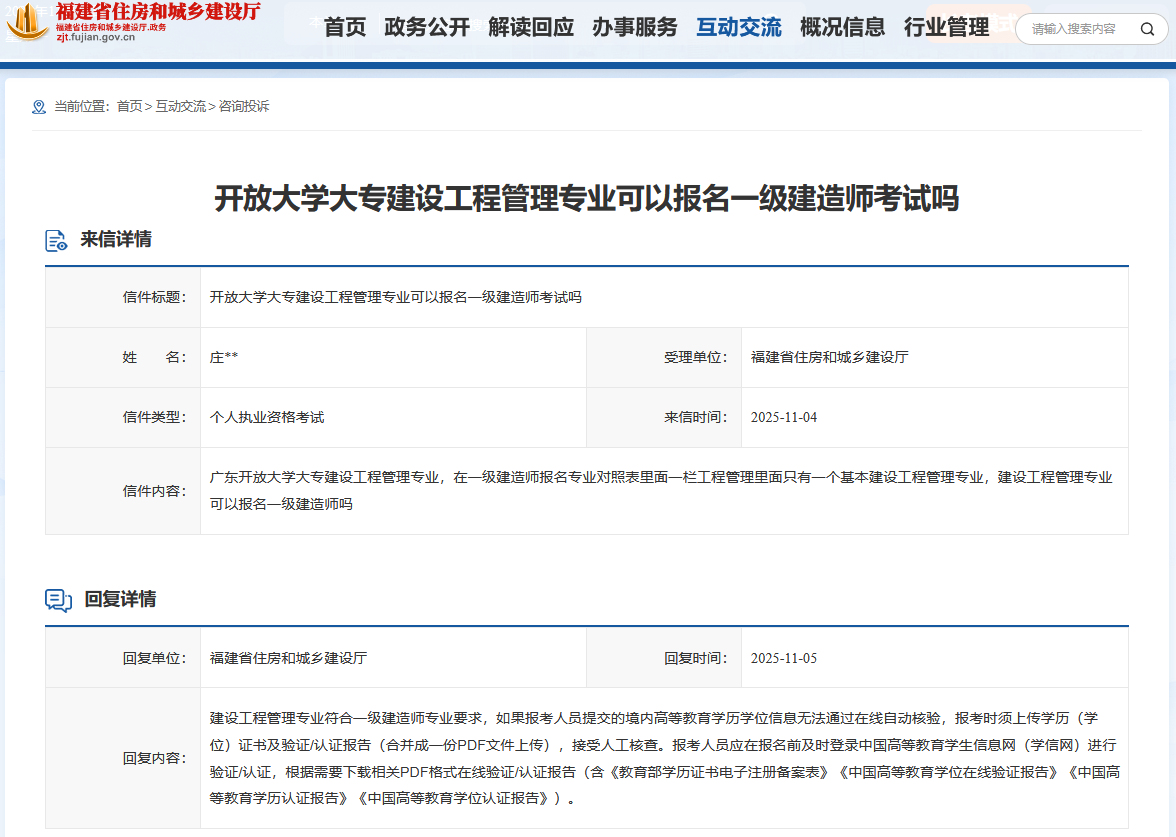Viewport: 1176px width, 837px height.
Task: Click the page title about 一级建造师考试
Action: tap(587, 198)
